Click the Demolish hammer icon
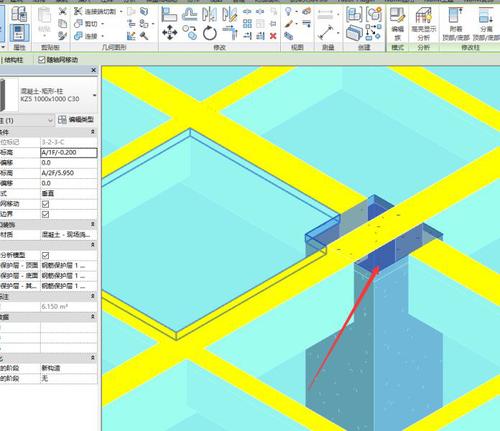 pyautogui.click(x=144, y=36)
